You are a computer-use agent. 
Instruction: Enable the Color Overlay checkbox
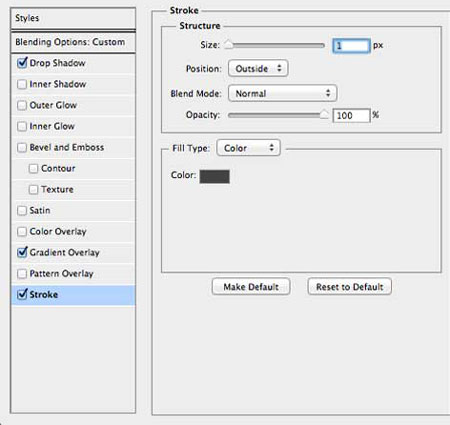tap(22, 231)
